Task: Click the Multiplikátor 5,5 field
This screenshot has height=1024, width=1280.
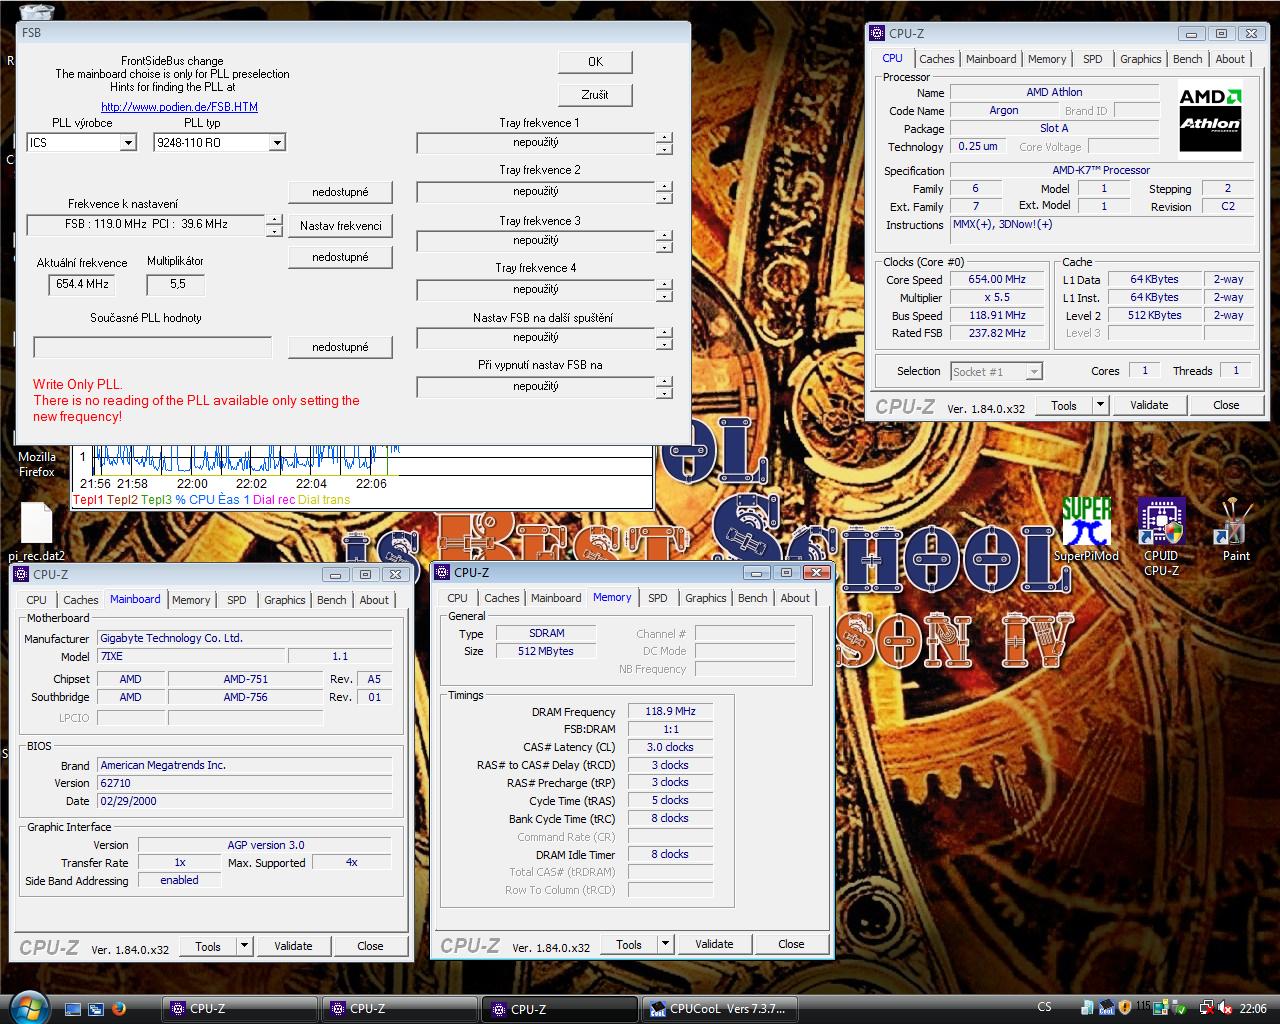Action: (176, 284)
